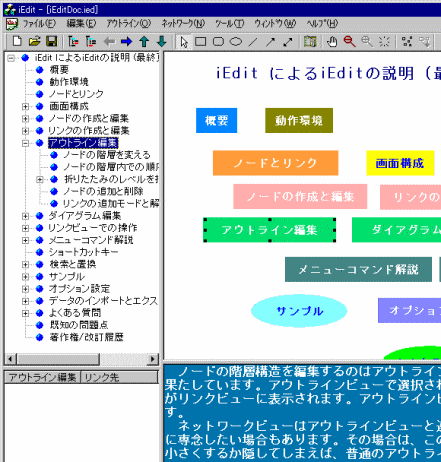441x462 pixels.
Task: Toggle the pointer selection tool
Action: coord(184,42)
